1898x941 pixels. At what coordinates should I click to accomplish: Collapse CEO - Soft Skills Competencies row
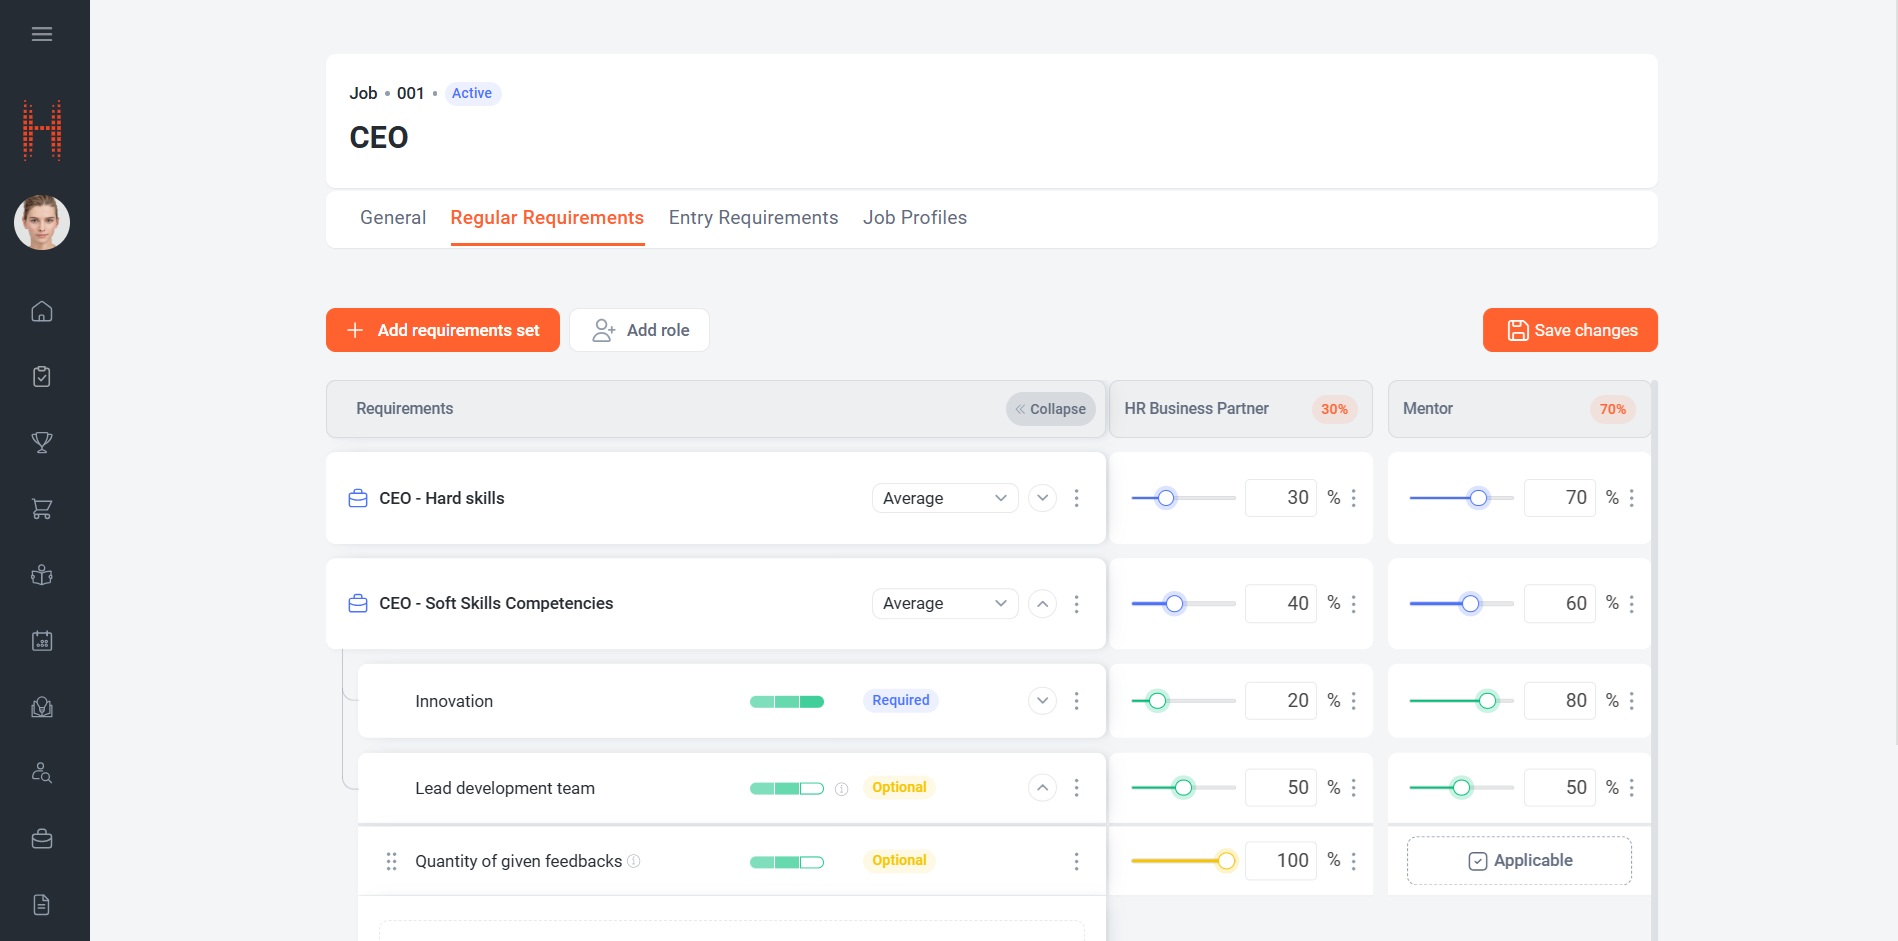pos(1042,603)
